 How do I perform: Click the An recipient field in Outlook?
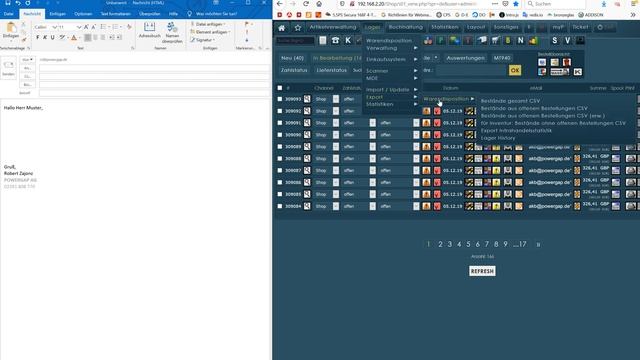click(155, 68)
